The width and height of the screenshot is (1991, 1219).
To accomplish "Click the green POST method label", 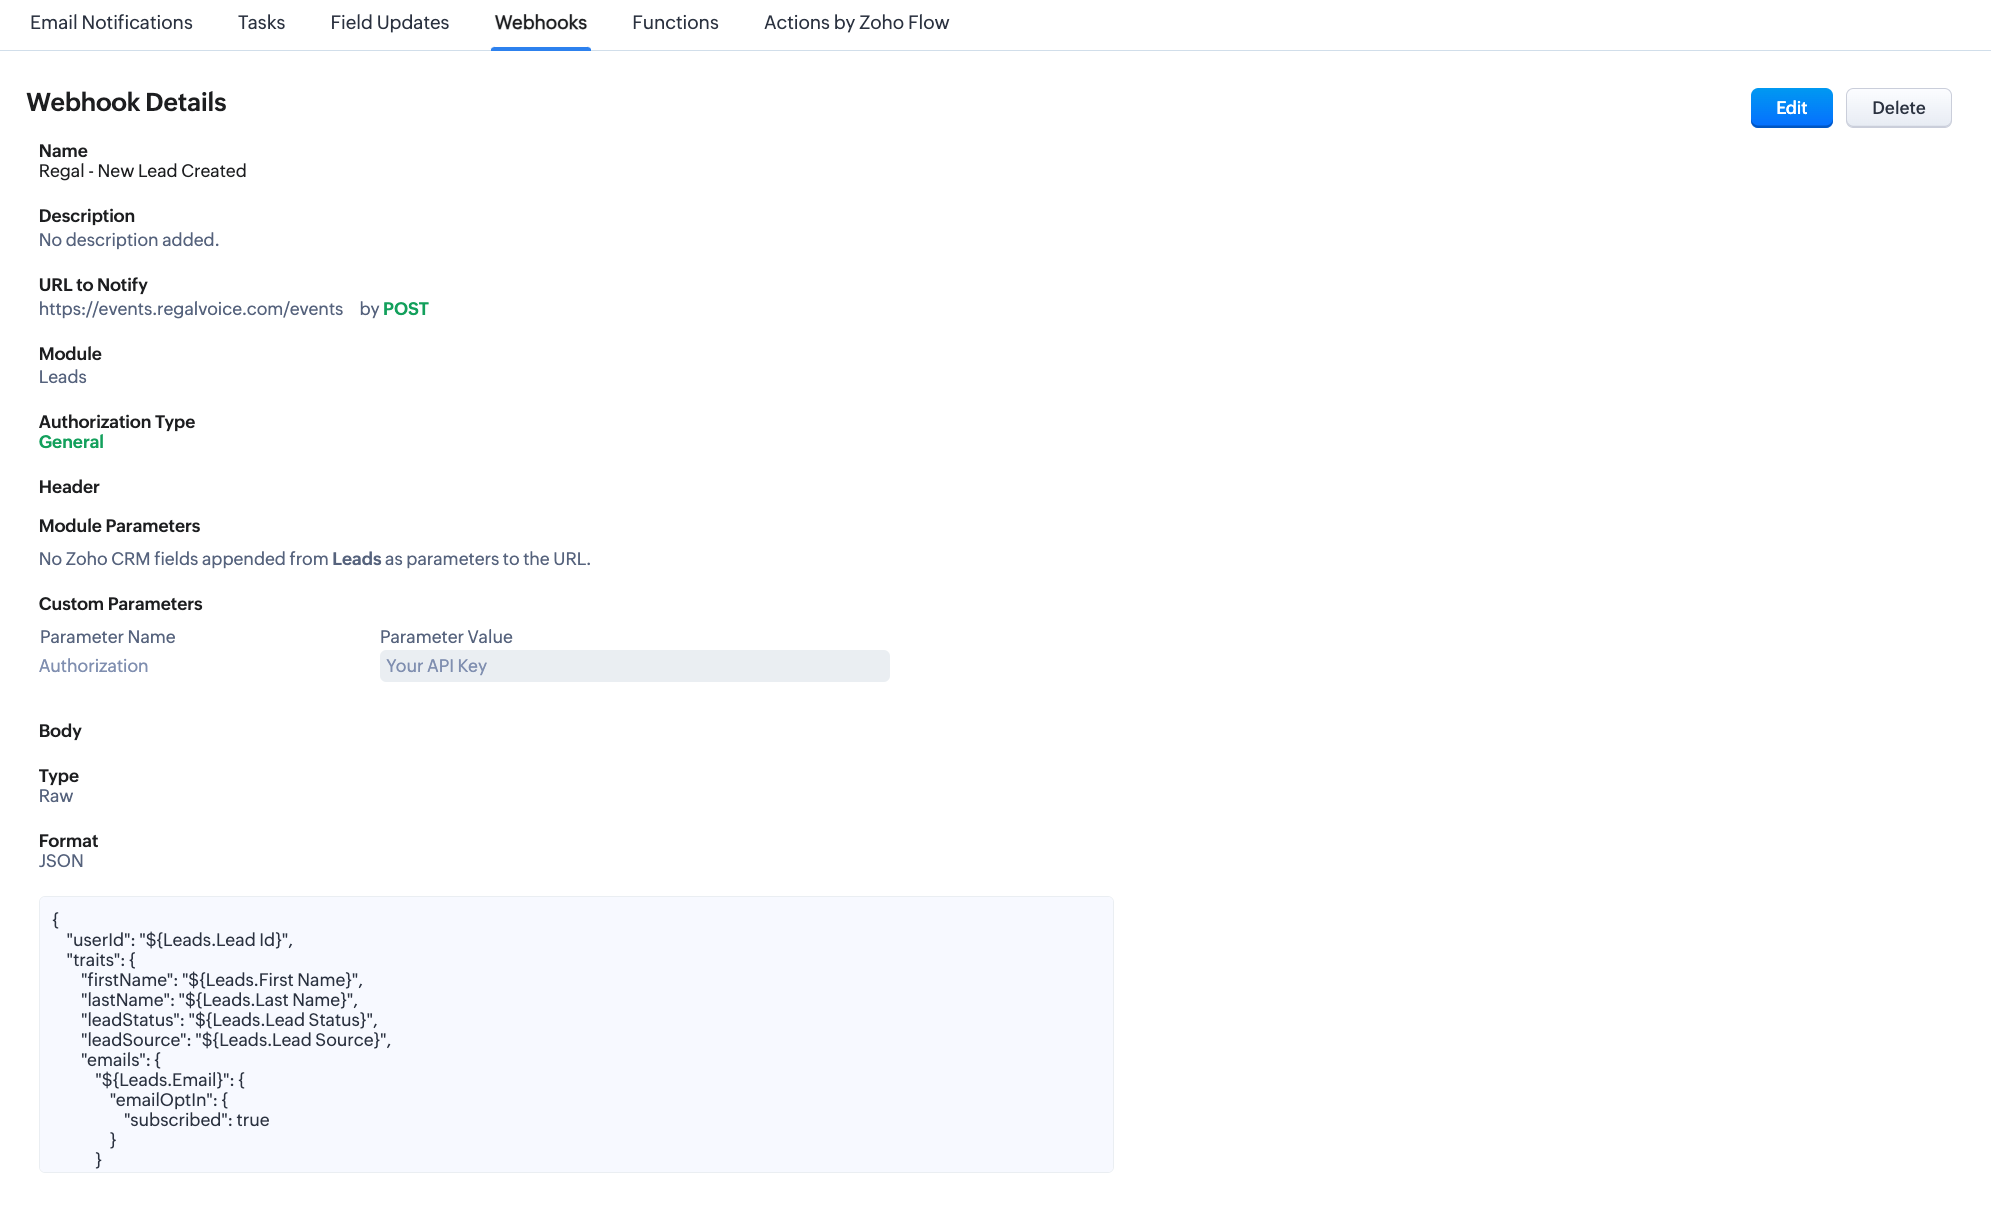I will 406,309.
